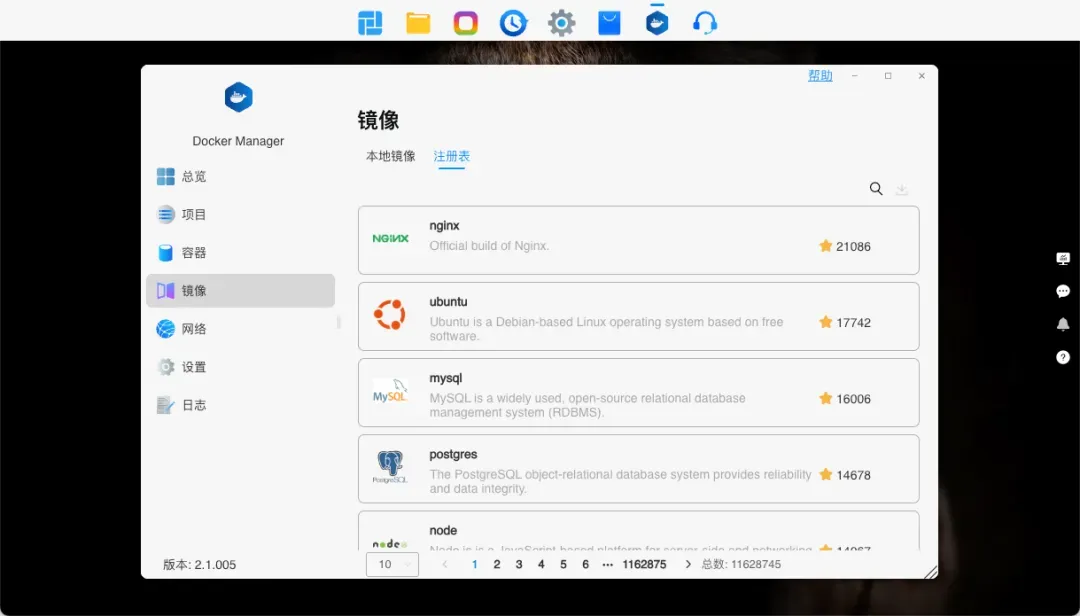Select the nginx image entry
The image size is (1080, 616).
(638, 240)
